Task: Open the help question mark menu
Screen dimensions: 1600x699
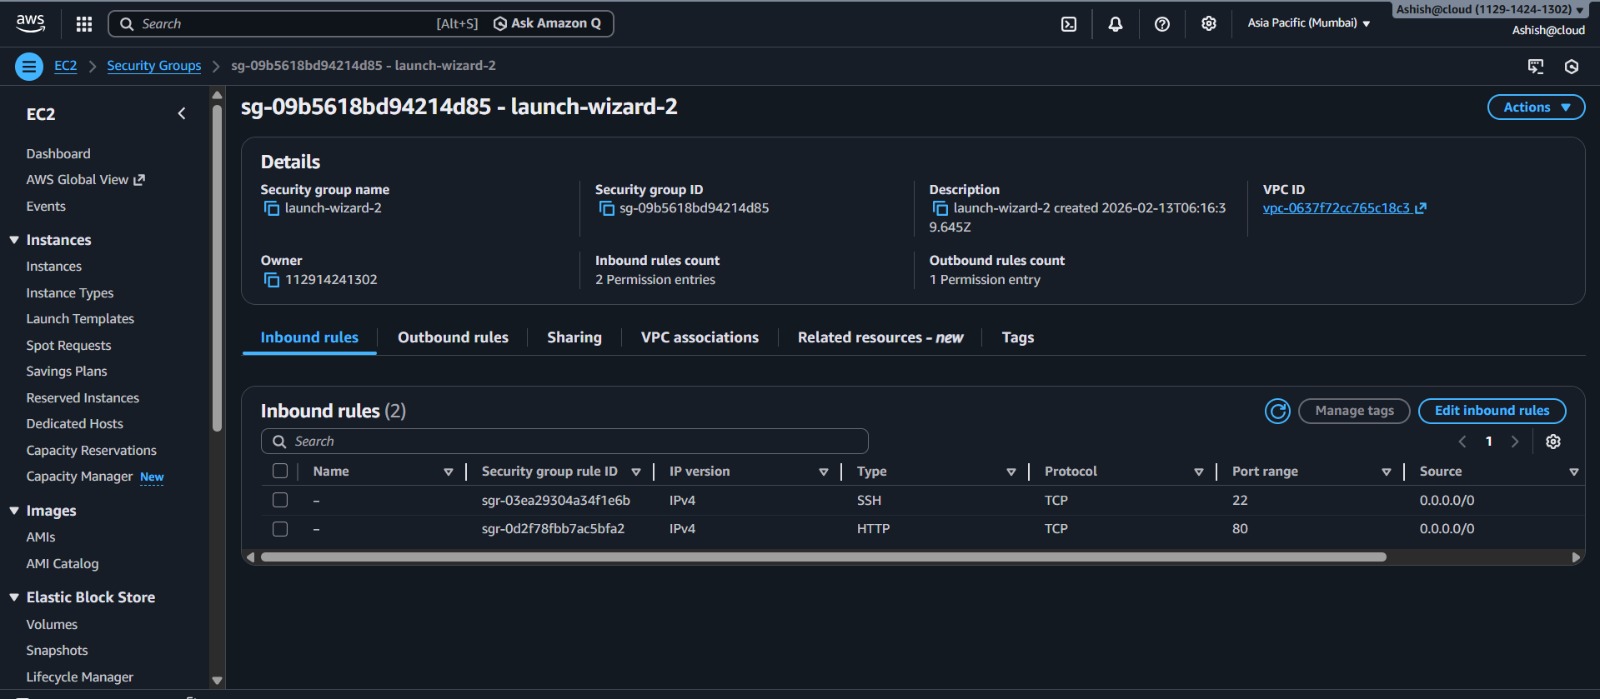Action: pos(1162,24)
